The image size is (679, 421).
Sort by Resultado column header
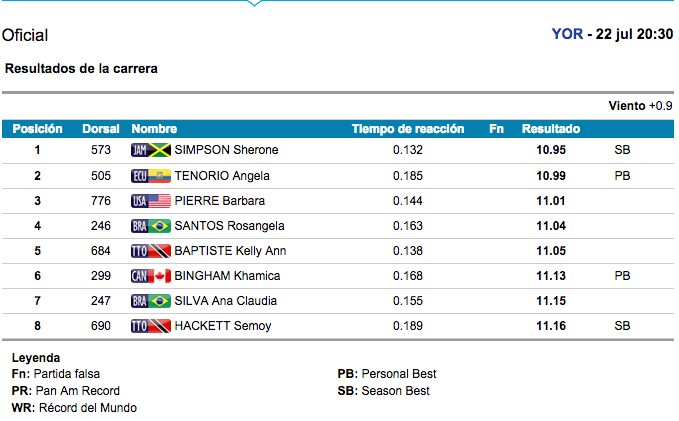coord(551,129)
